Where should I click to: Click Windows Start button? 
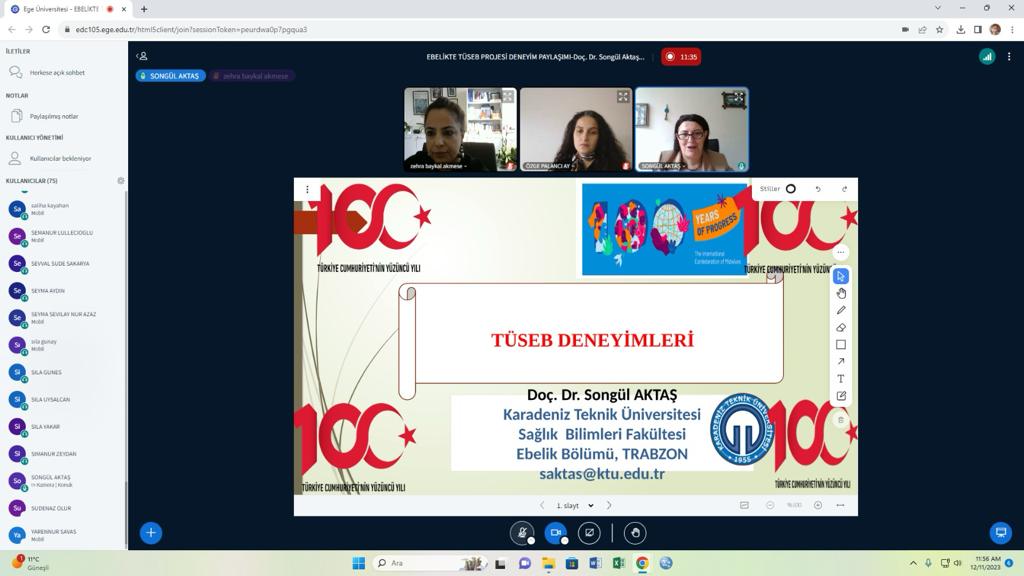coord(359,563)
